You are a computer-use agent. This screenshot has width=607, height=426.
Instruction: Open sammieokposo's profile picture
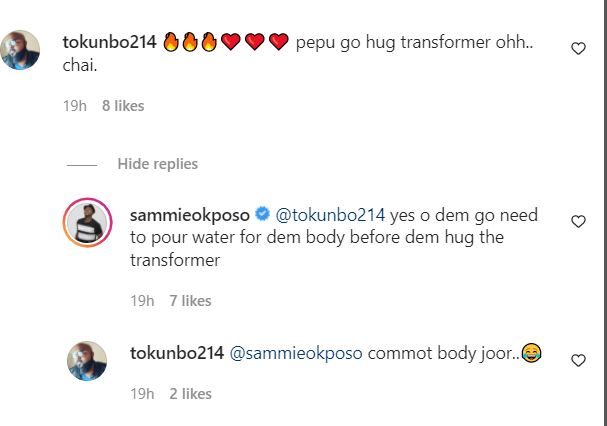click(x=87, y=221)
